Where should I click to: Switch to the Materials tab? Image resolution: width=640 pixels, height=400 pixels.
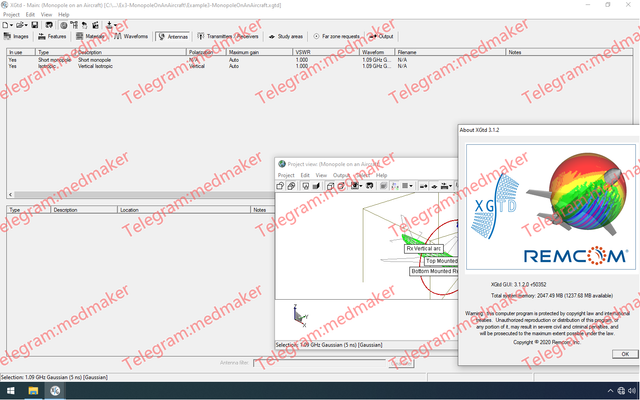(90, 36)
